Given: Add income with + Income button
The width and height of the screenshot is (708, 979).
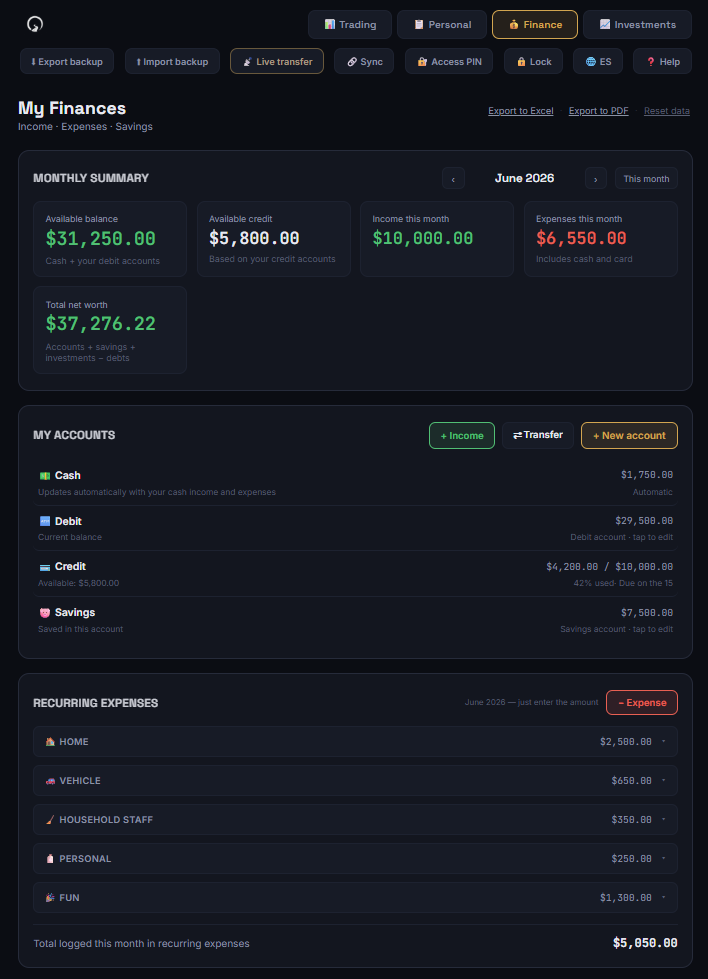Looking at the screenshot, I should (x=462, y=435).
